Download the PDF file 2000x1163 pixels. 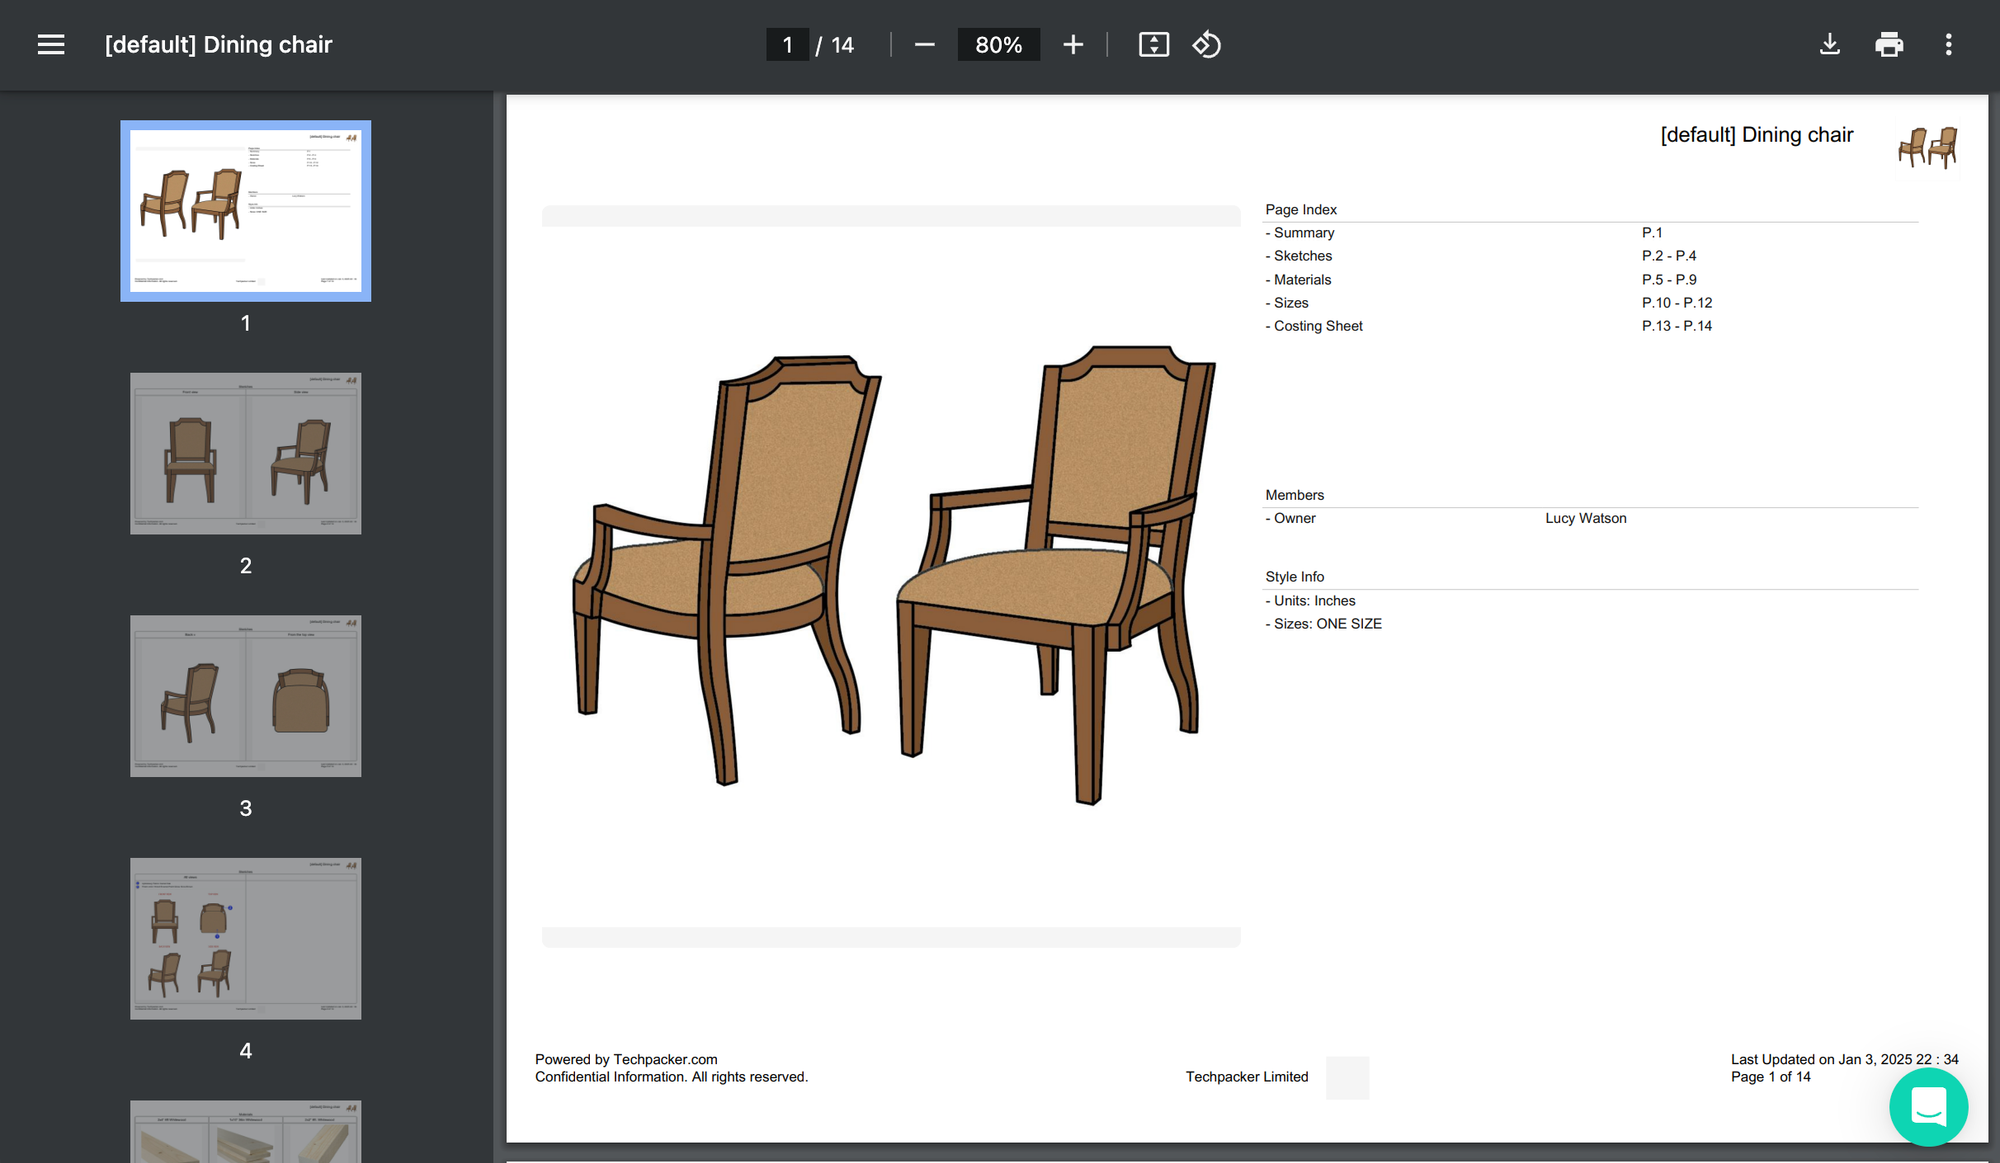tap(1829, 45)
